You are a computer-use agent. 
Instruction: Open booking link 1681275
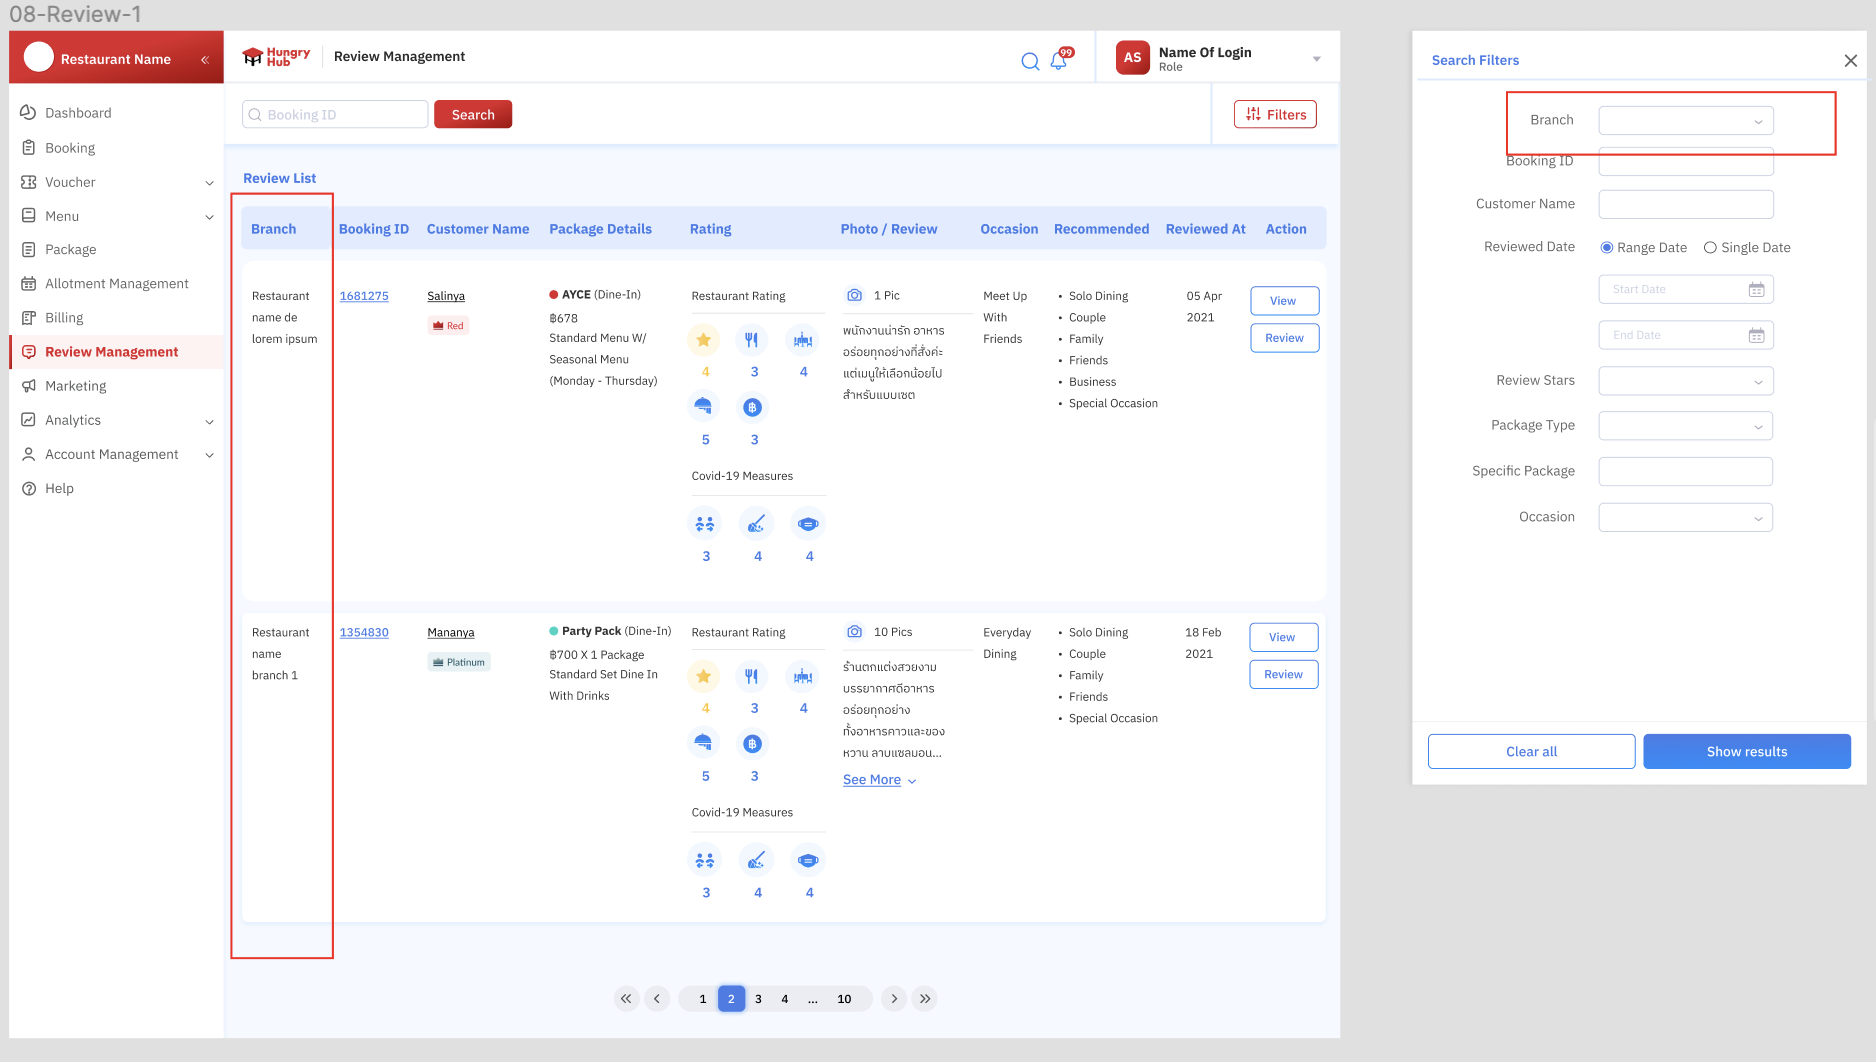(x=364, y=296)
